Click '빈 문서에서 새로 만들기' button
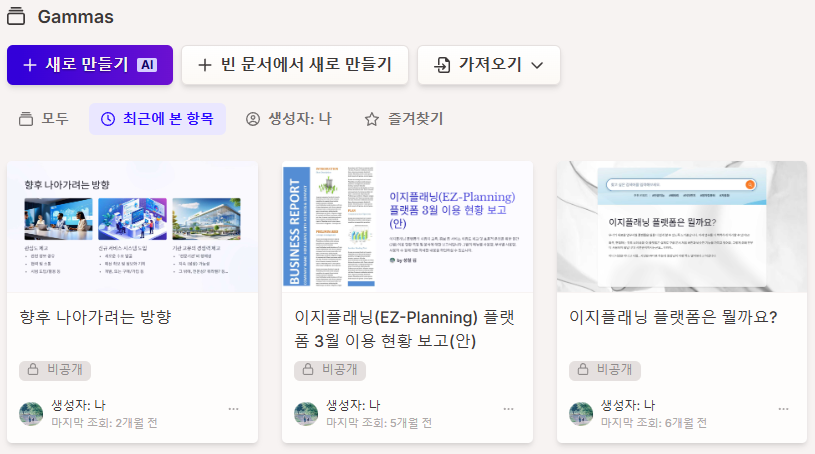The height and width of the screenshot is (454, 815). tap(295, 65)
